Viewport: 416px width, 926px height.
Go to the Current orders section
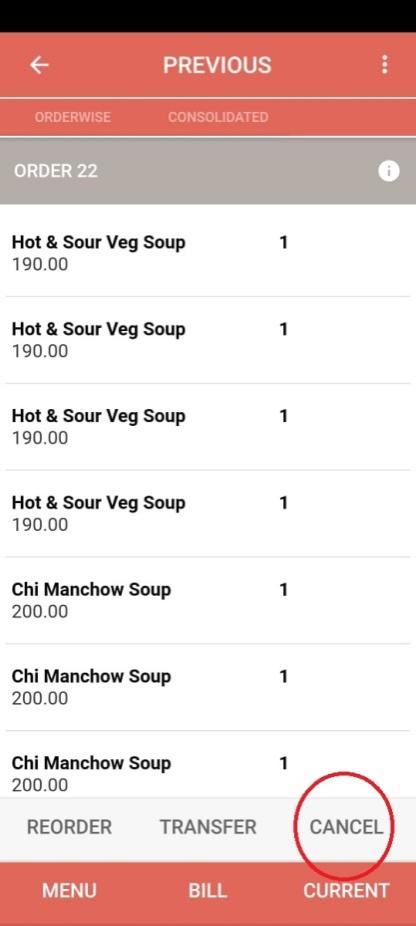346,891
